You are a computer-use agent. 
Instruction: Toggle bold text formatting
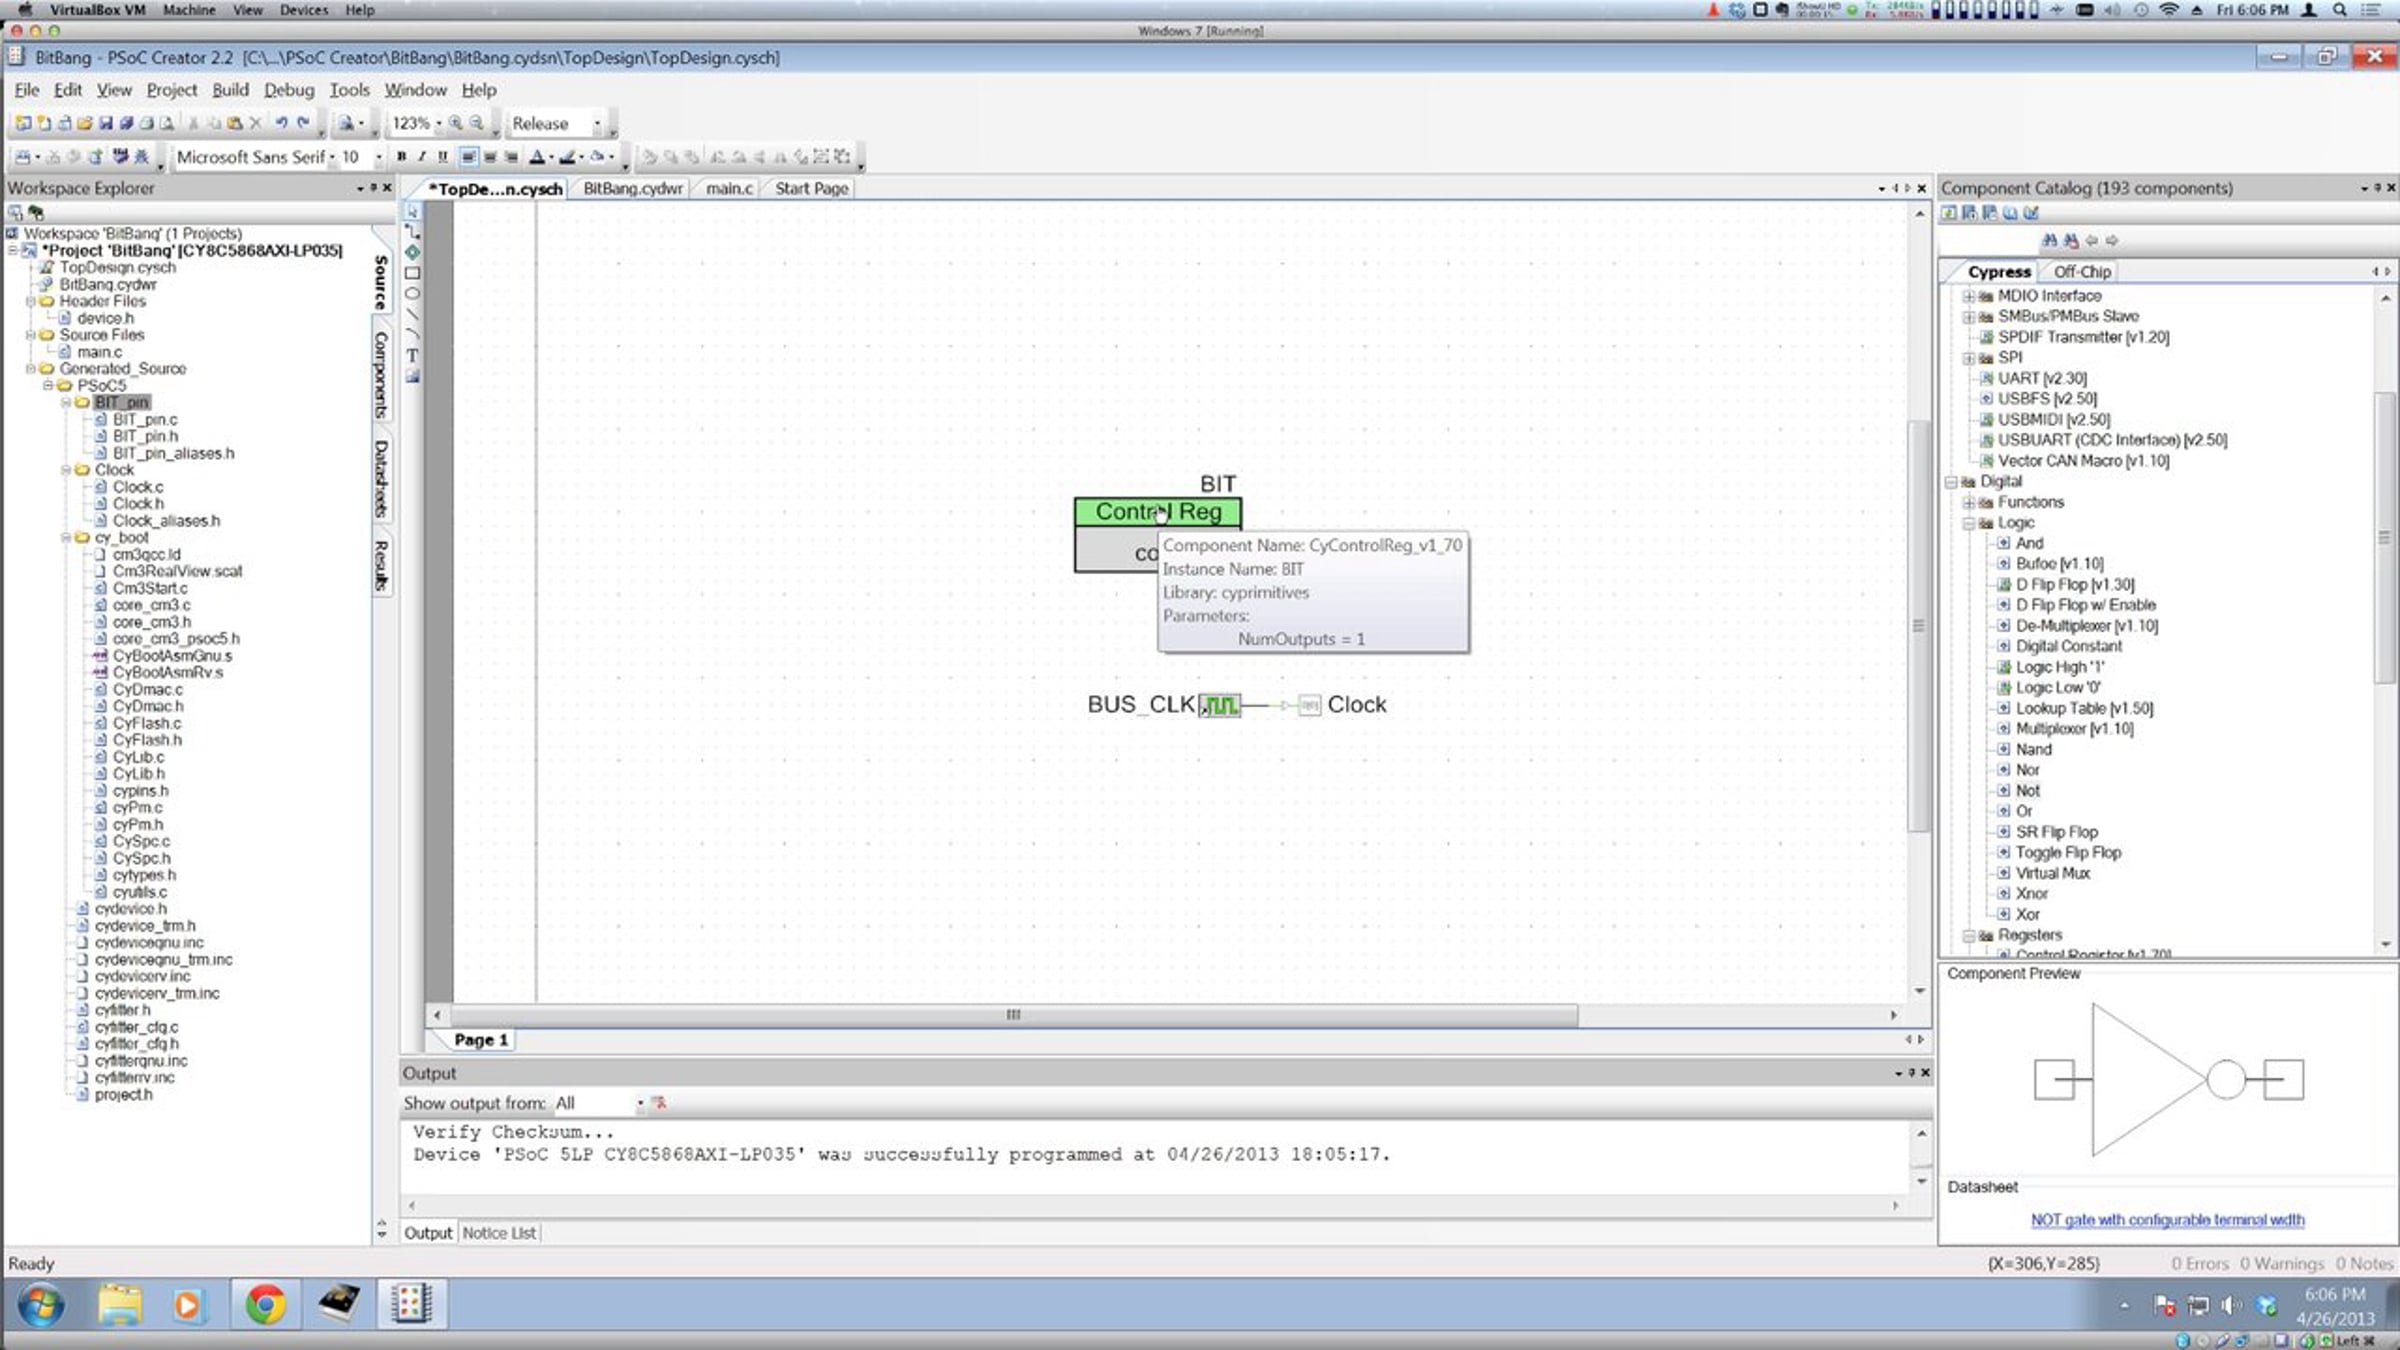(401, 157)
